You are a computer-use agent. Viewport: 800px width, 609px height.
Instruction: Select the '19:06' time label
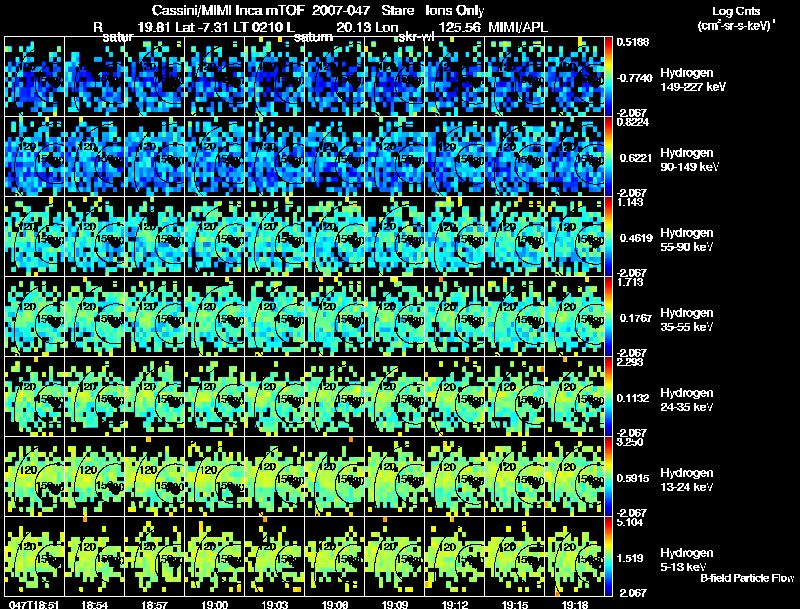335,605
